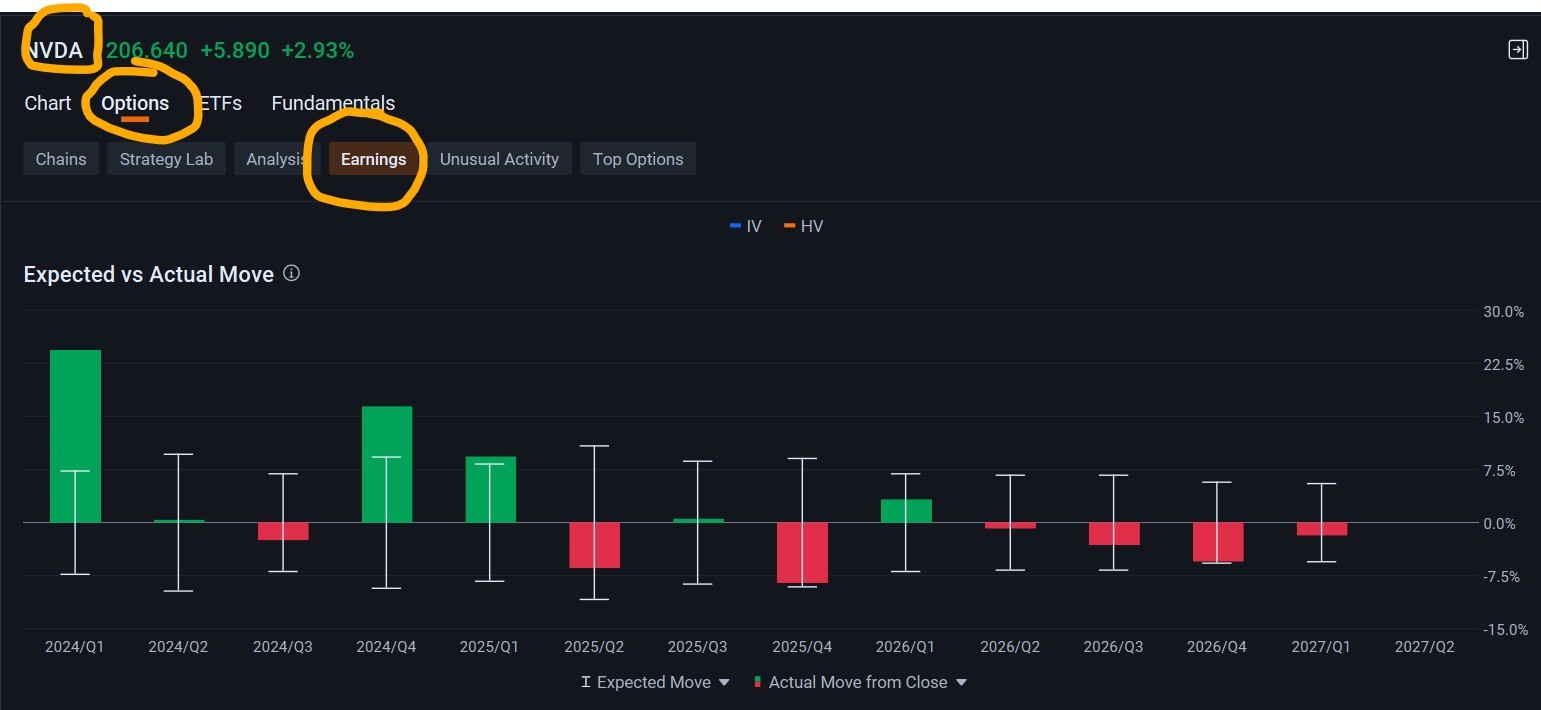Open the ETFs tab
This screenshot has width=1541, height=710.
coord(220,103)
